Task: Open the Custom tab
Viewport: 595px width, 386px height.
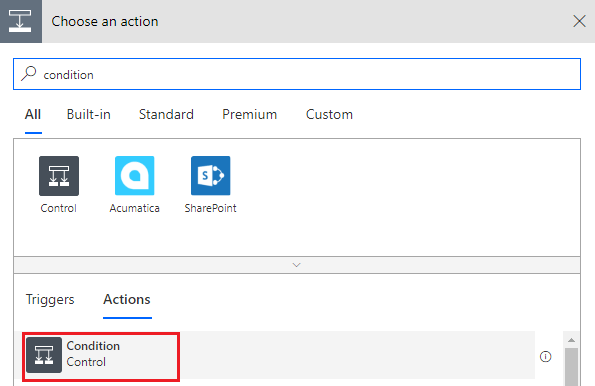Action: pos(329,115)
